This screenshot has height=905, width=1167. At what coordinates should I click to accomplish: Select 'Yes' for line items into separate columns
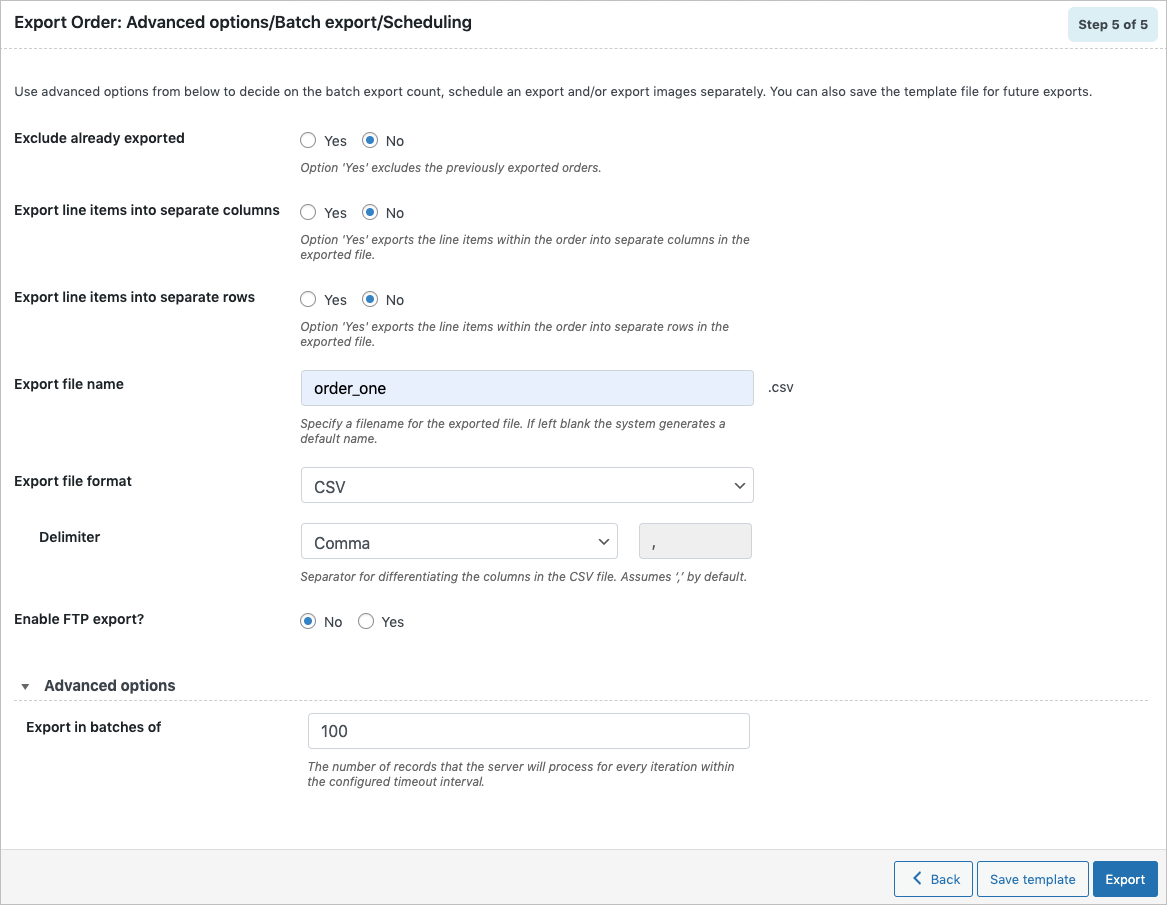pos(308,212)
